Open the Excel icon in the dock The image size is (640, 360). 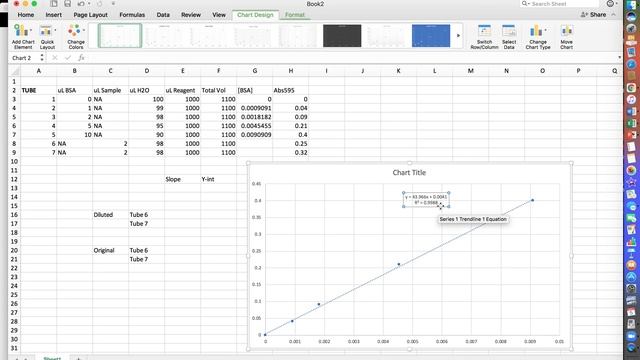coord(631,123)
